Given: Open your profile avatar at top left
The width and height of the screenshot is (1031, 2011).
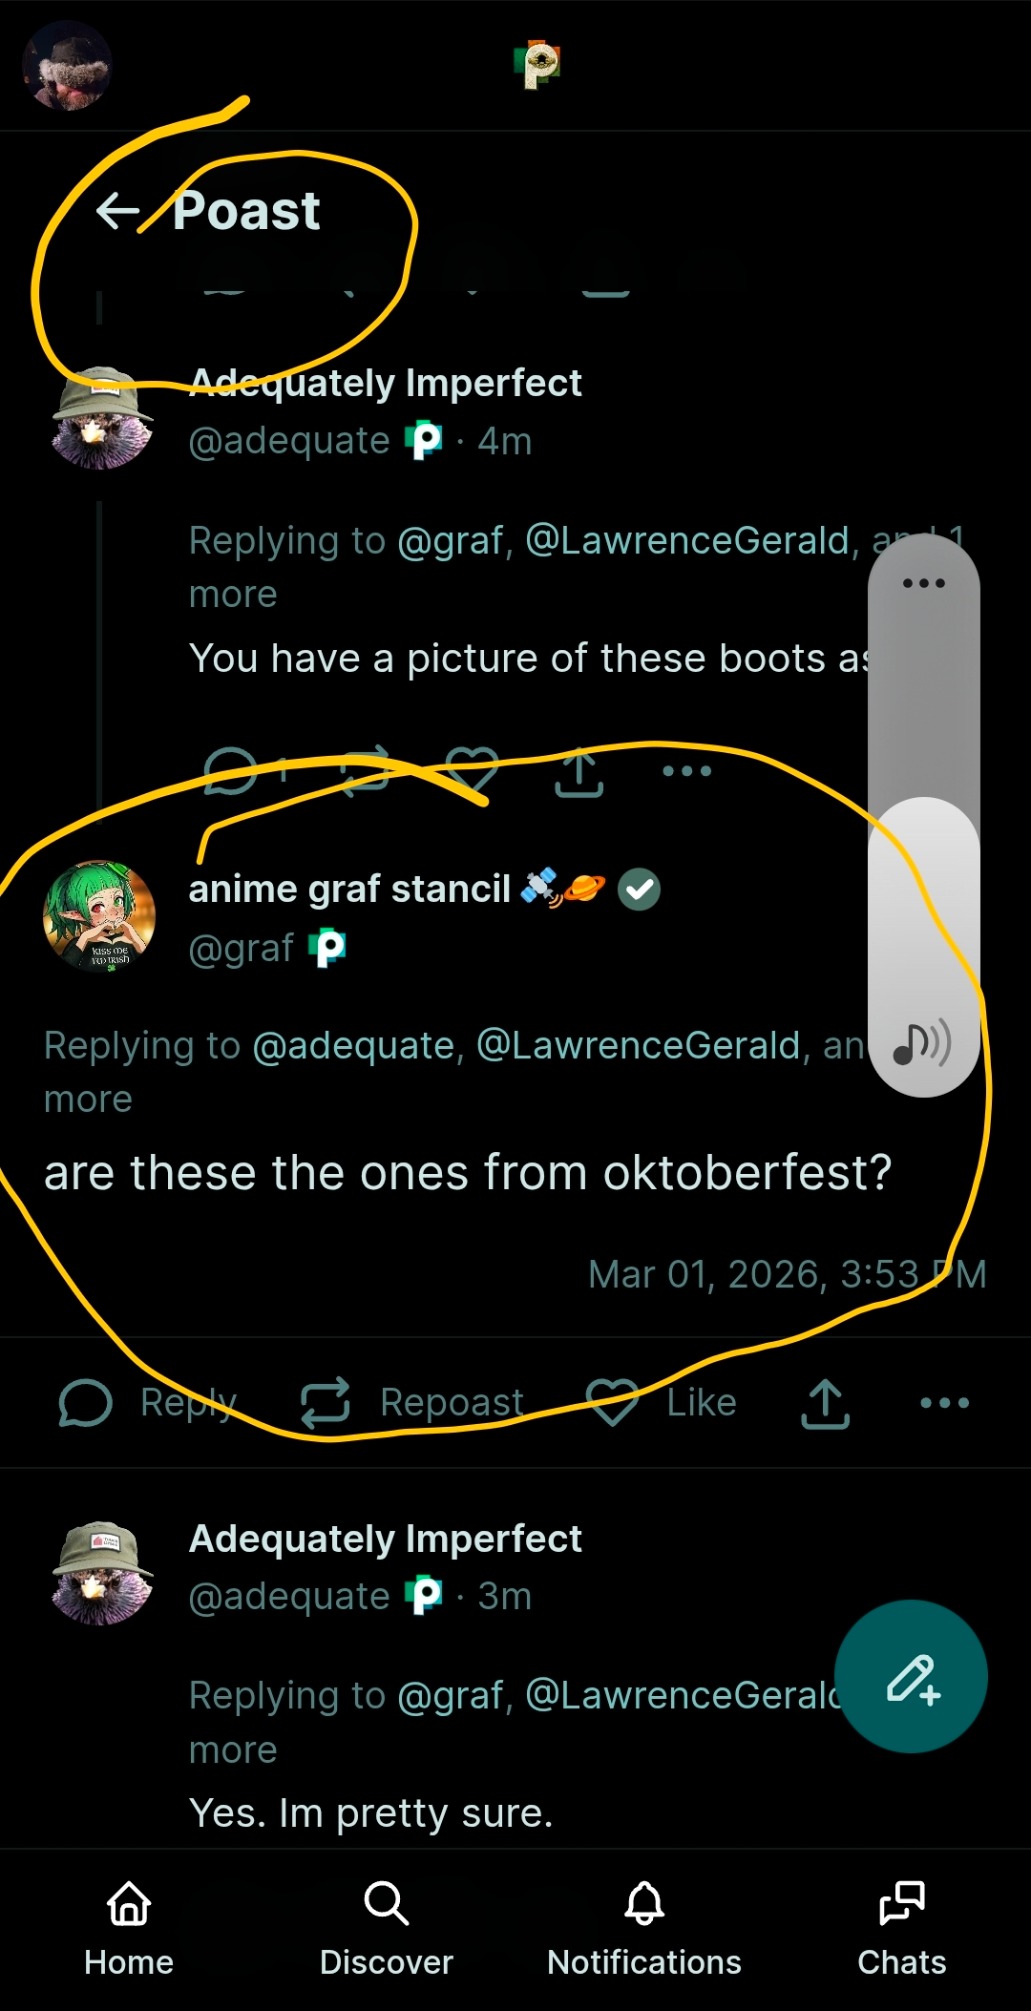Looking at the screenshot, I should click(x=67, y=66).
